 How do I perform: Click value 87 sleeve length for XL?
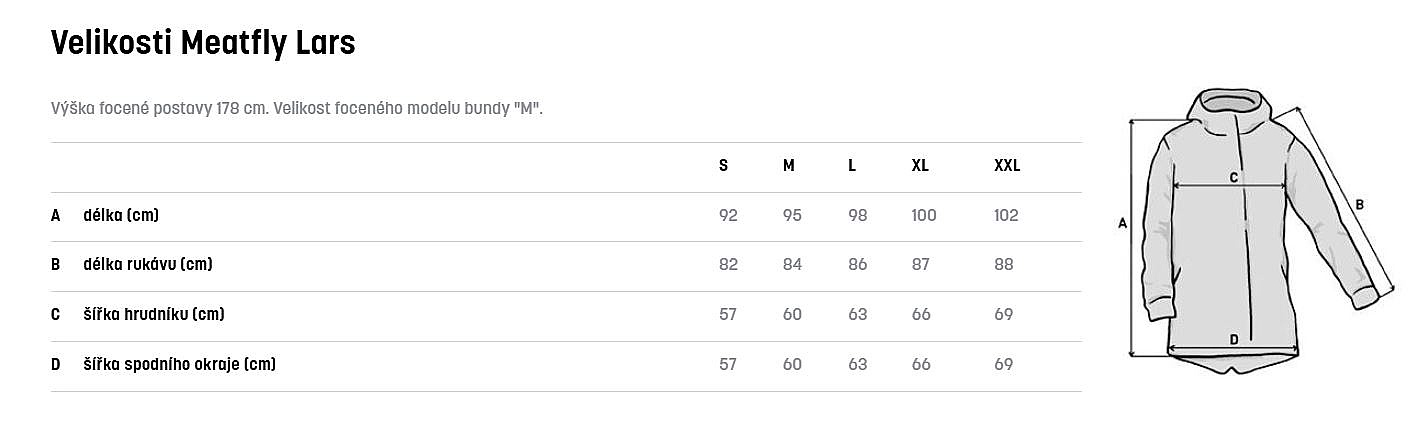pos(921,265)
